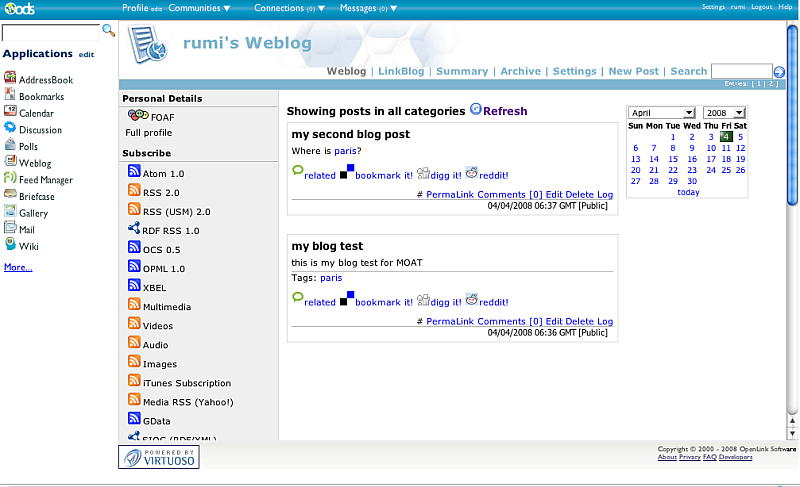Expand the Communities menu
This screenshot has width=800, height=487.
point(199,8)
